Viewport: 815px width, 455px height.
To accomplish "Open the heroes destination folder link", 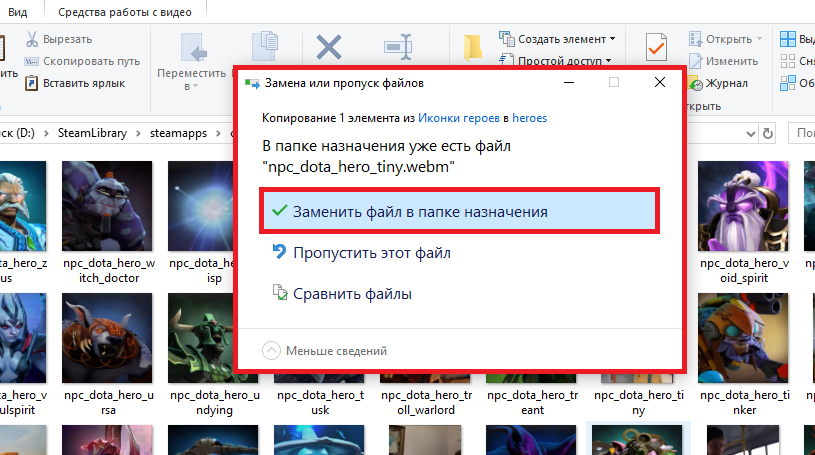I will 529,118.
